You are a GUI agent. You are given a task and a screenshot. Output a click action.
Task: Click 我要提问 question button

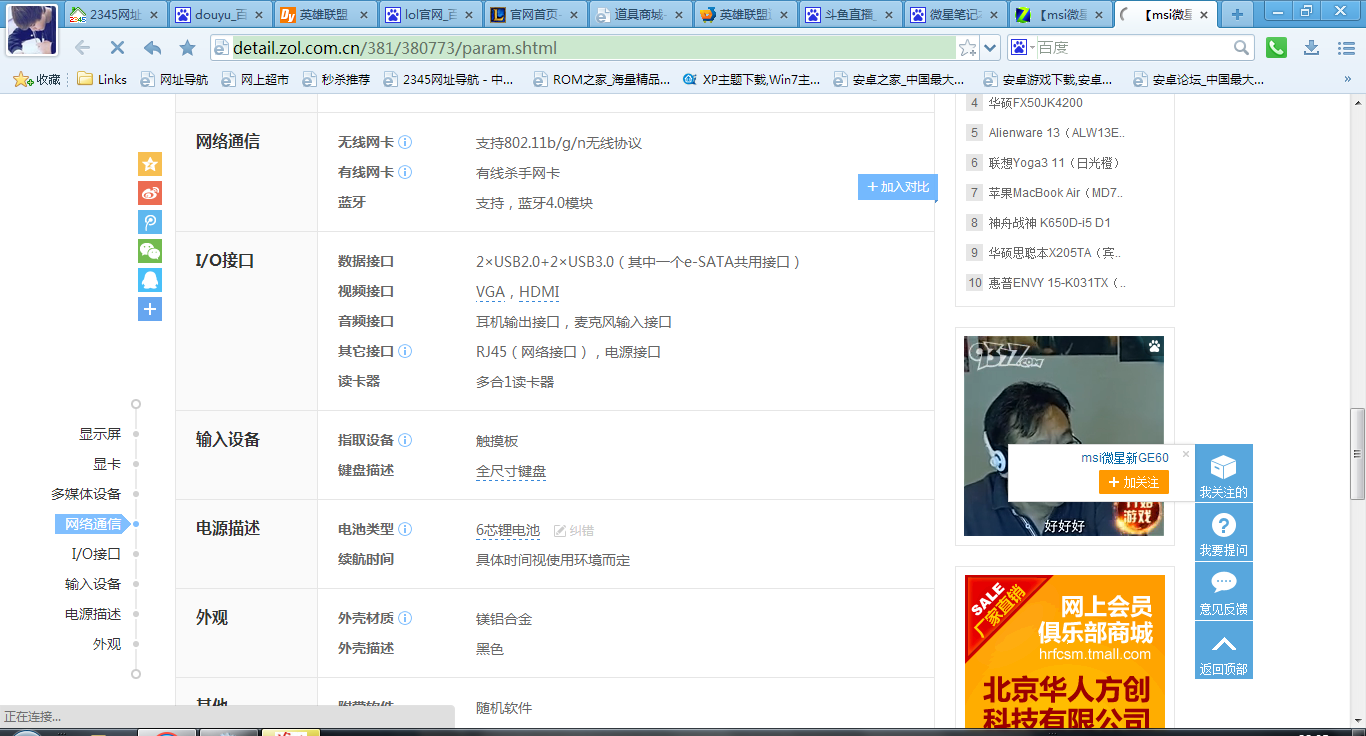click(x=1224, y=532)
